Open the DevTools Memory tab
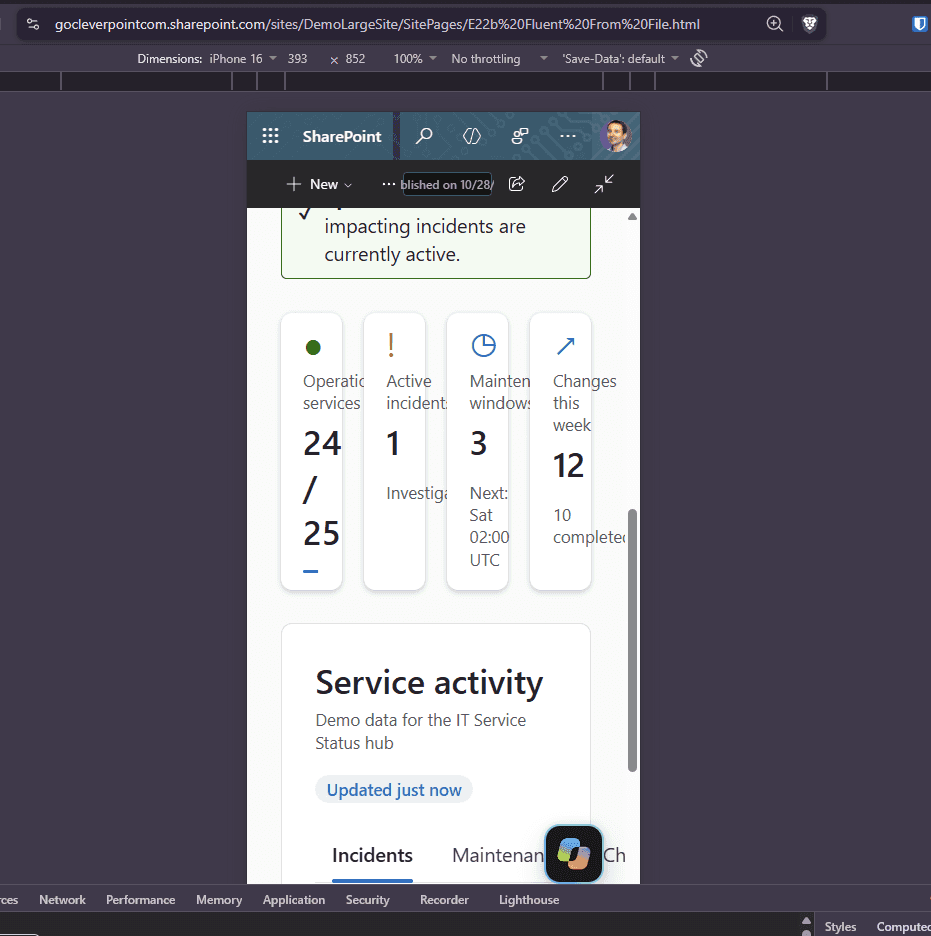 coord(219,900)
